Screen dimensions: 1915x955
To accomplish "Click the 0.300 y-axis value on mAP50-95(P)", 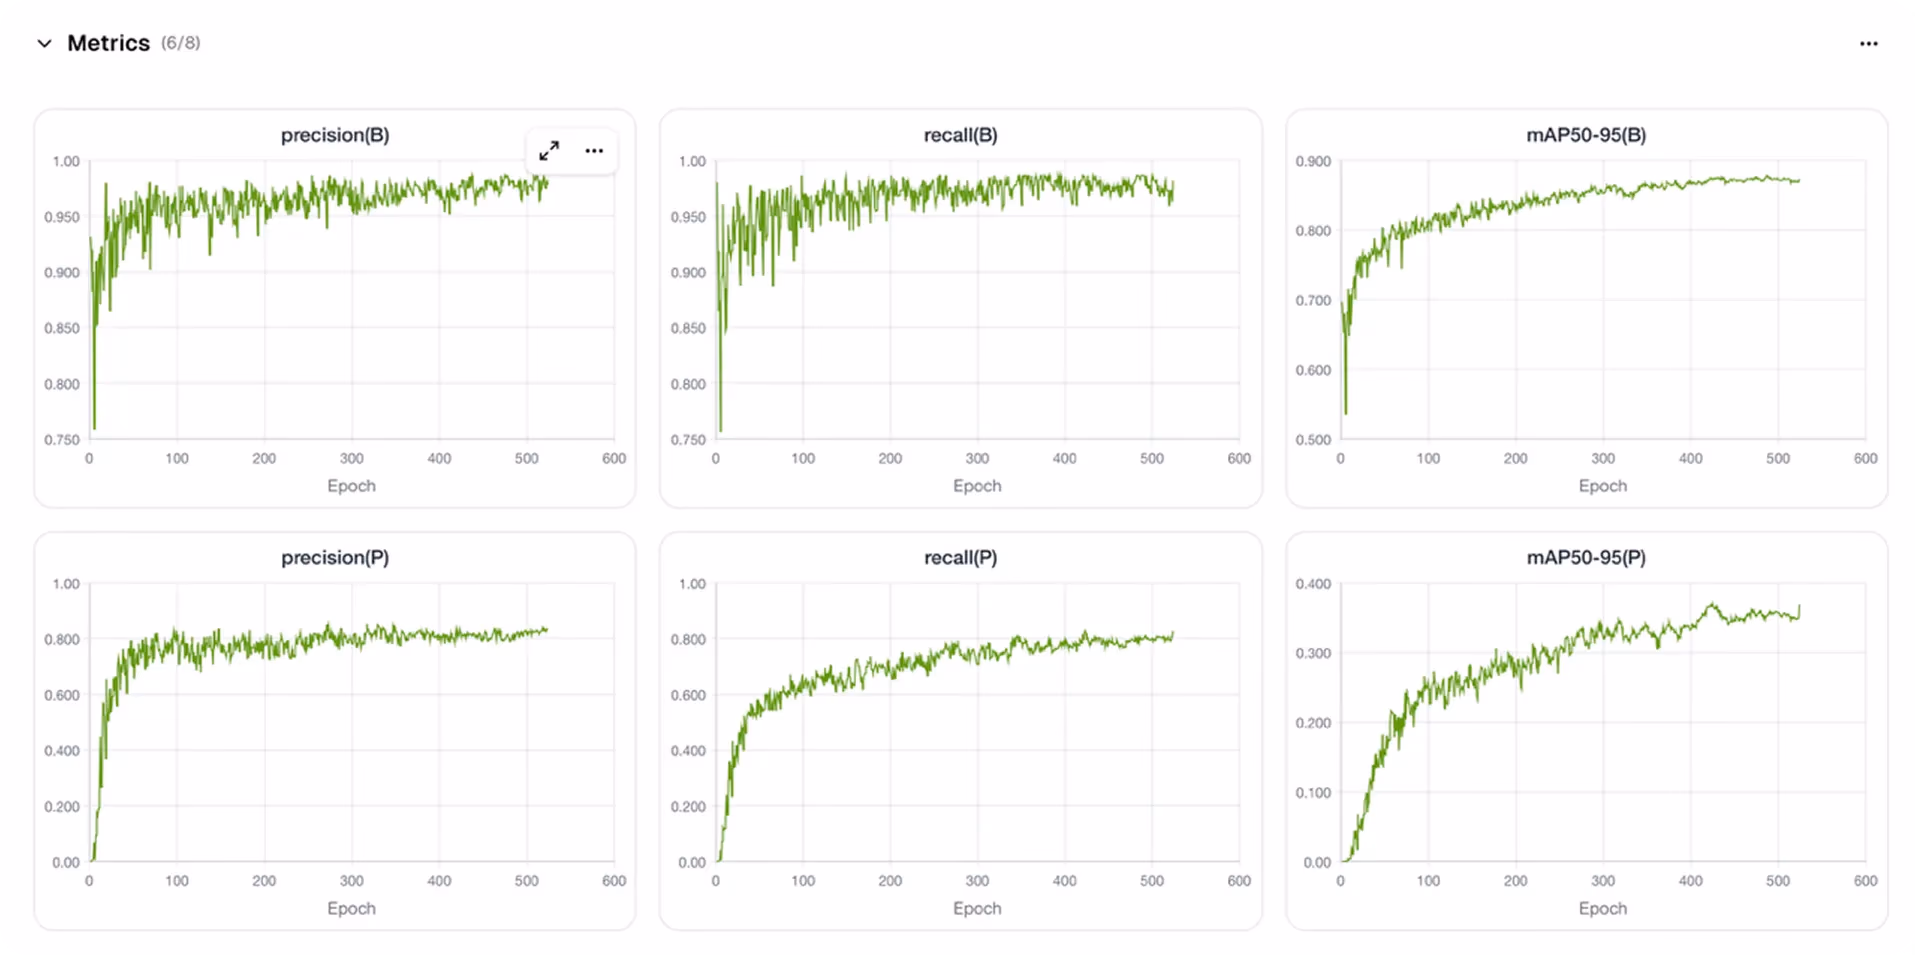I will tap(1313, 654).
